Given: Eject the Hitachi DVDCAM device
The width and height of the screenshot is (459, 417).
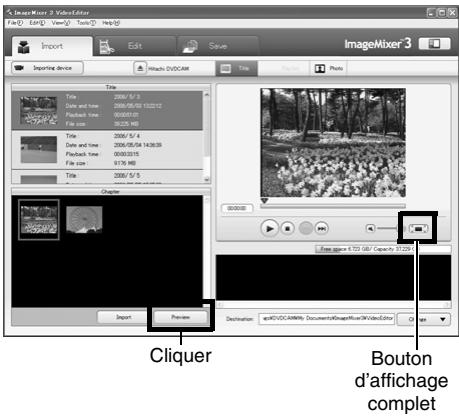Looking at the screenshot, I should [x=140, y=68].
